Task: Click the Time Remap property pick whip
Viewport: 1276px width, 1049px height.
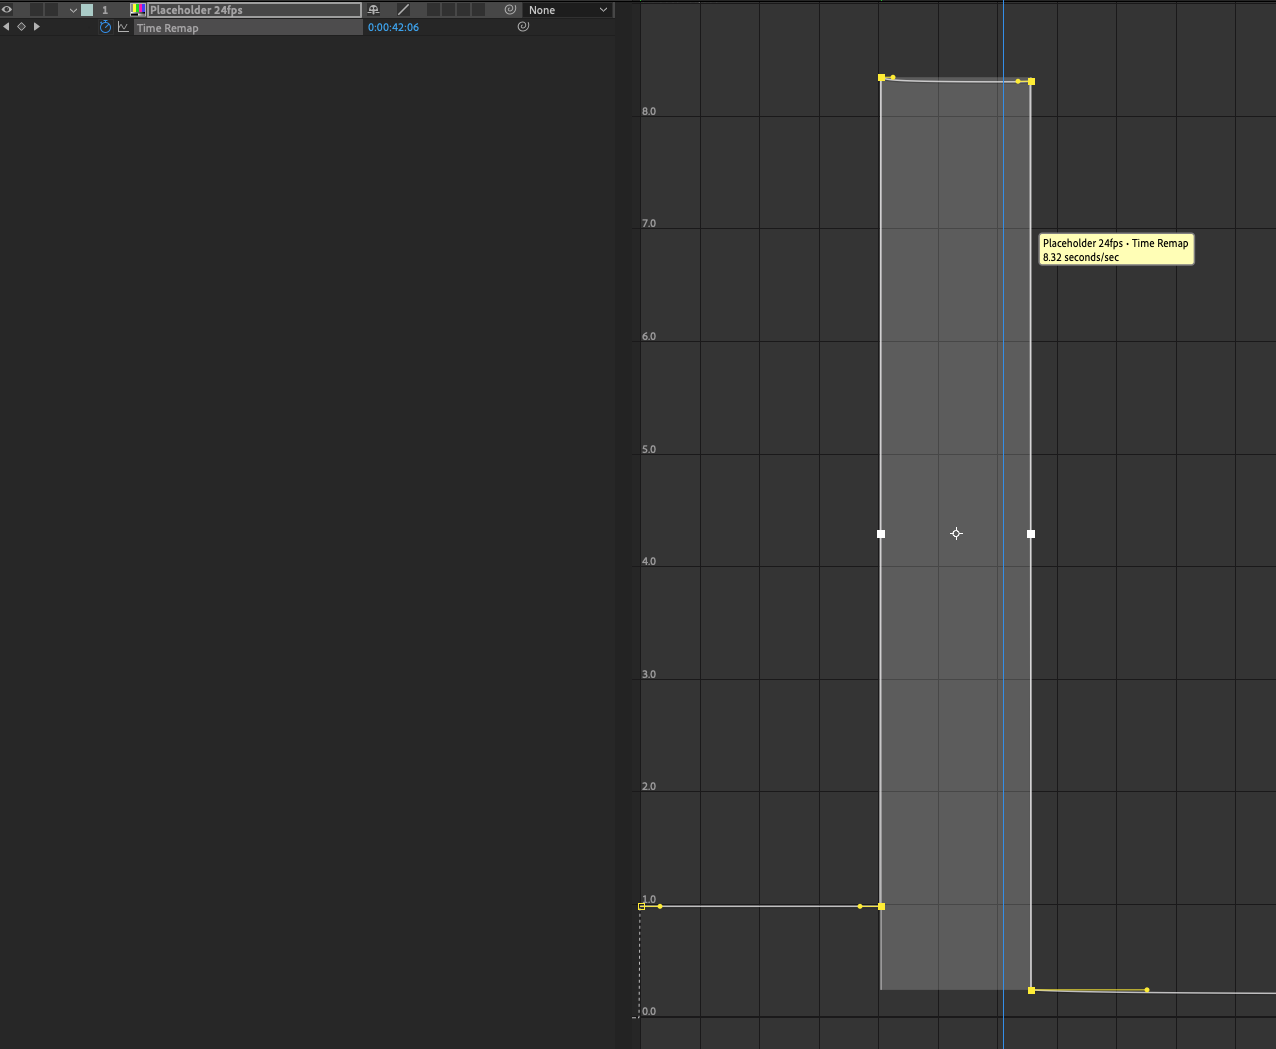Action: coord(523,27)
